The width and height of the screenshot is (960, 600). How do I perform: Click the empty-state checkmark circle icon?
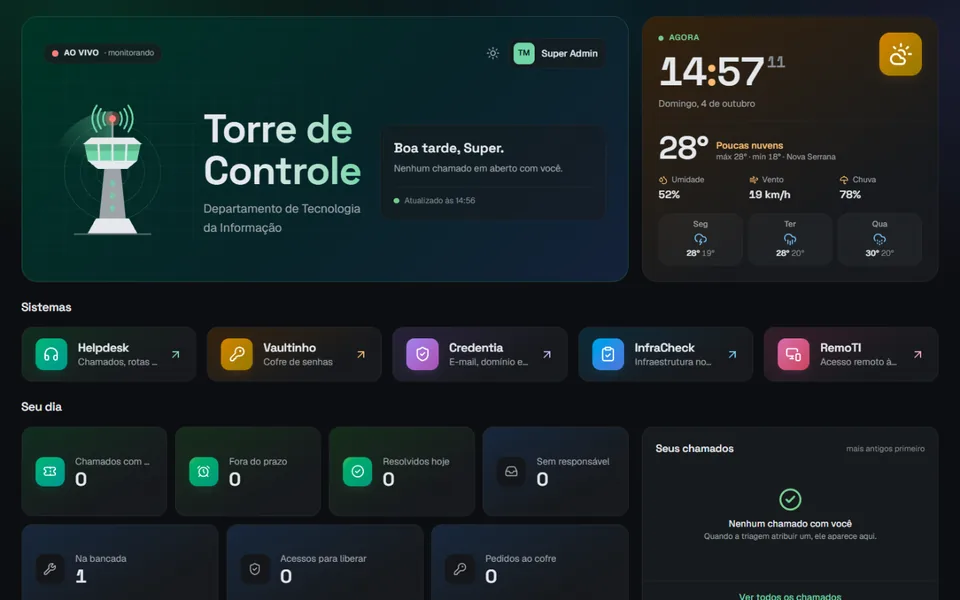790,500
